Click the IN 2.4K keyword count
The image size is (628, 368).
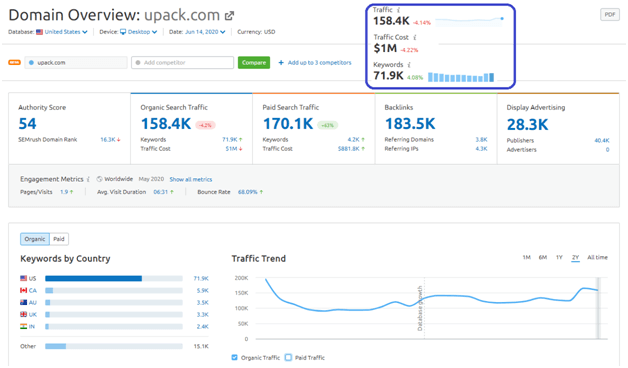[202, 326]
